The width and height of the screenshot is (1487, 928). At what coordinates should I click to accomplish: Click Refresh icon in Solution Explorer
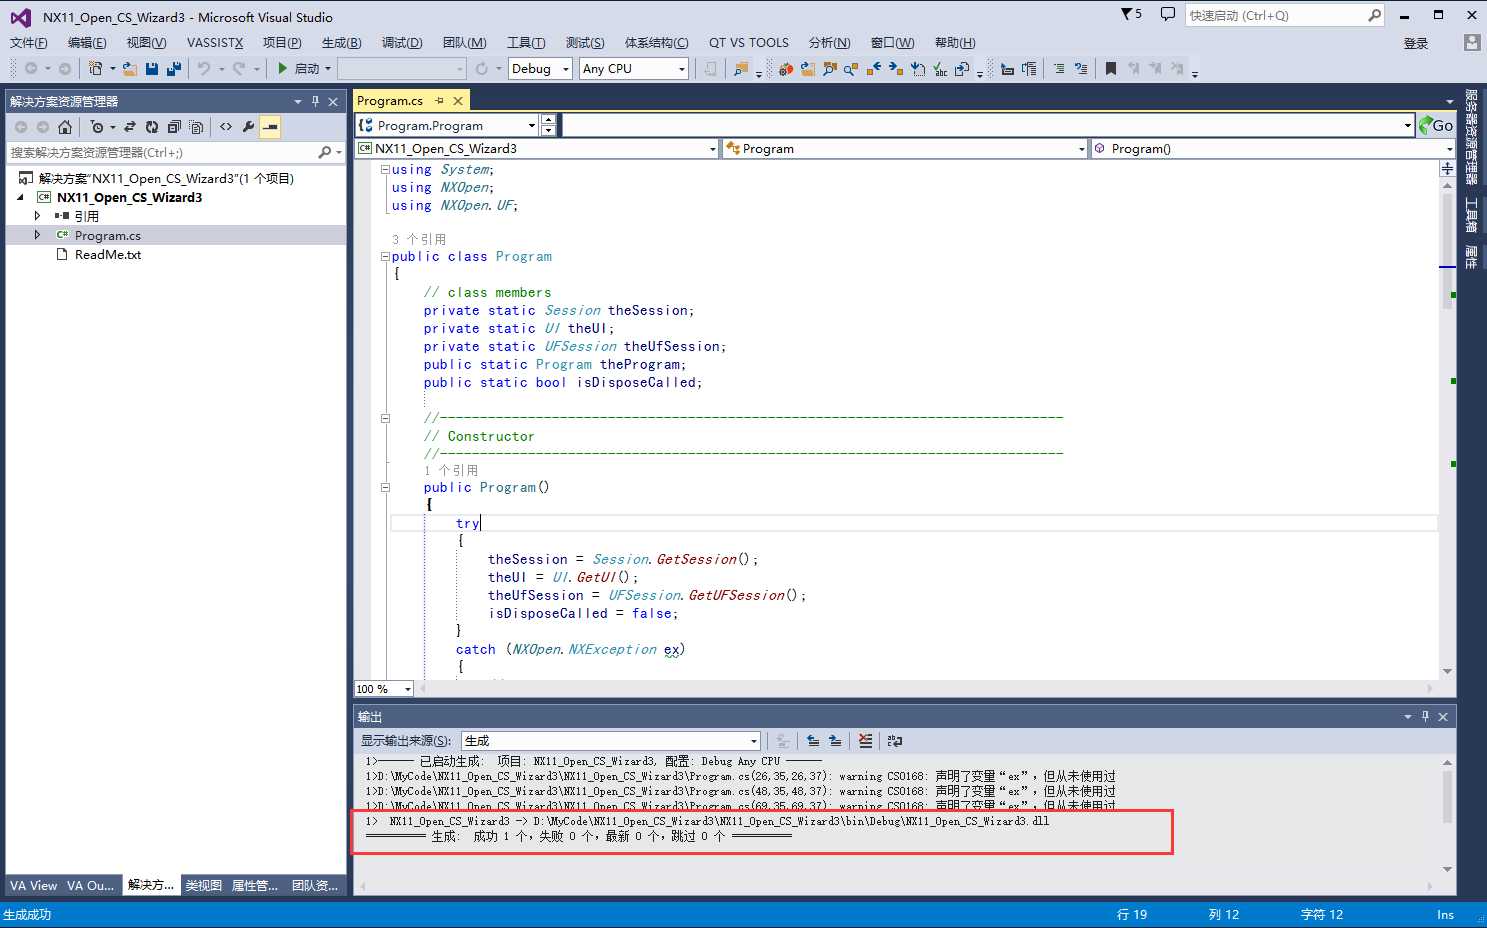pos(152,127)
